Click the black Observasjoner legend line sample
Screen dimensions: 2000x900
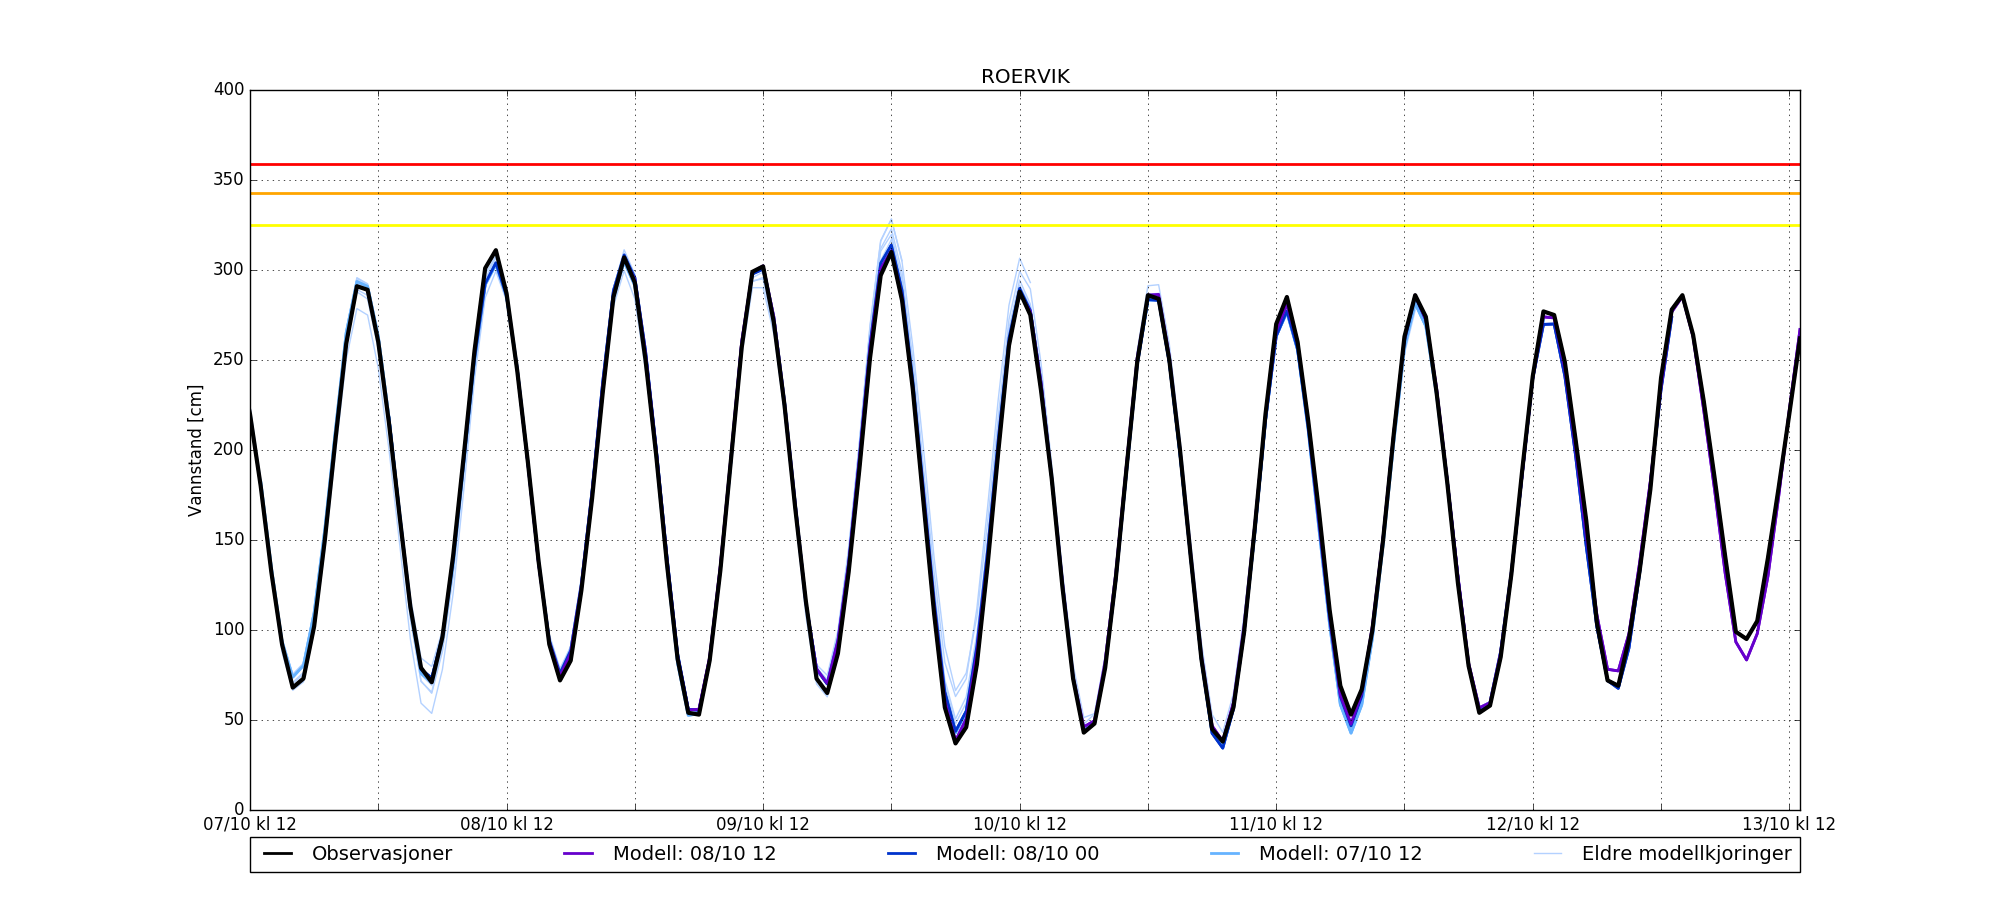click(x=278, y=854)
